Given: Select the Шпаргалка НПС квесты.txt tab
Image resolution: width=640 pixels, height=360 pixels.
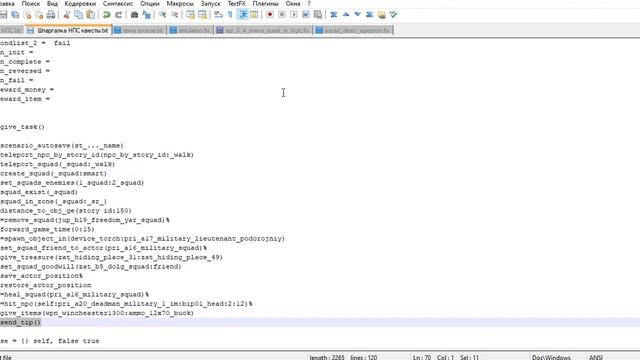Looking at the screenshot, I should pyautogui.click(x=69, y=30).
